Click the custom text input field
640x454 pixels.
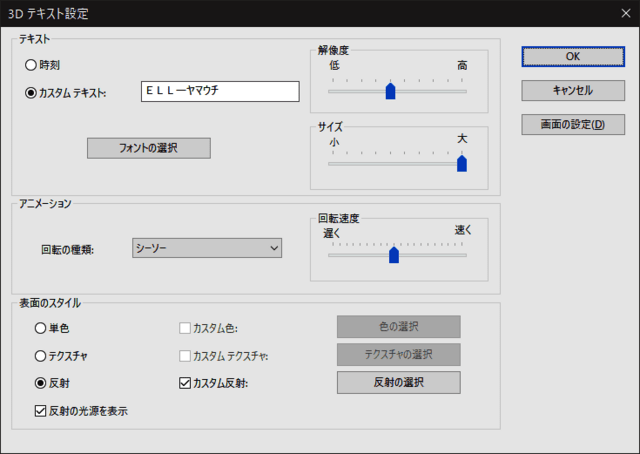point(220,92)
